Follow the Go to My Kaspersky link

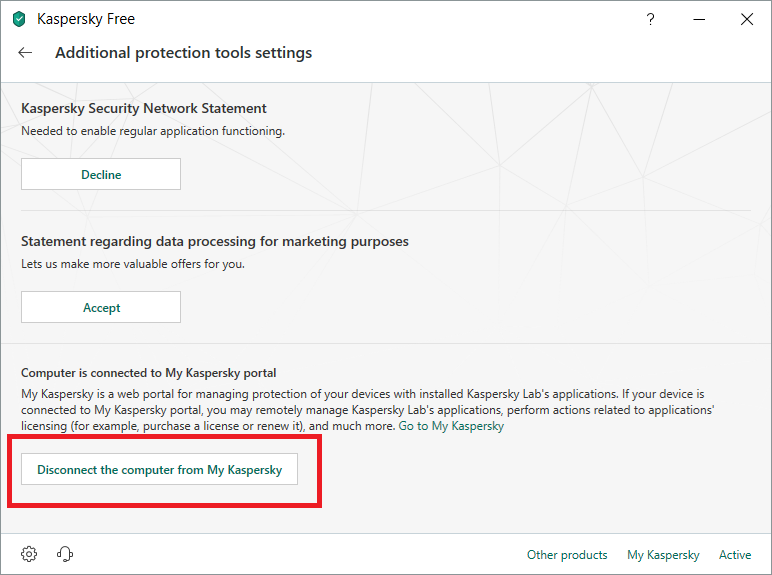pos(451,426)
